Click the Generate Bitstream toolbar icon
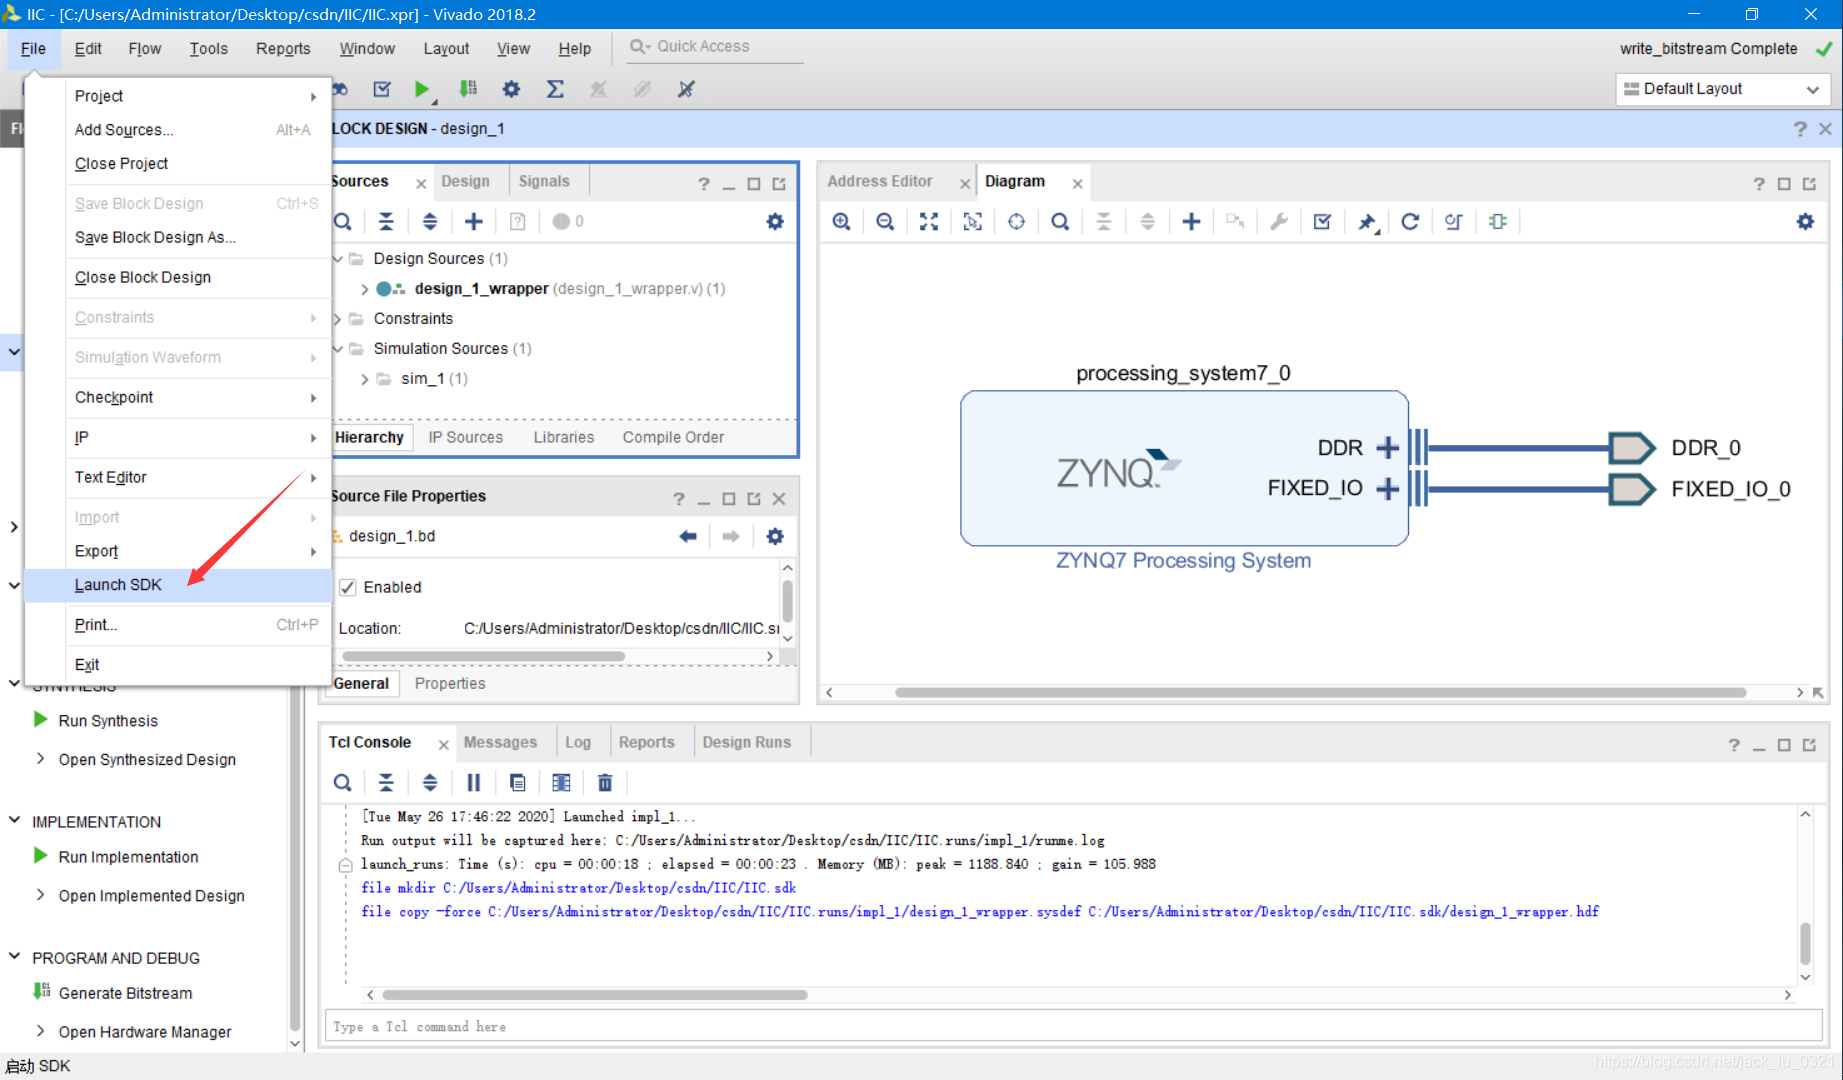Viewport: 1843px width, 1080px height. [467, 89]
